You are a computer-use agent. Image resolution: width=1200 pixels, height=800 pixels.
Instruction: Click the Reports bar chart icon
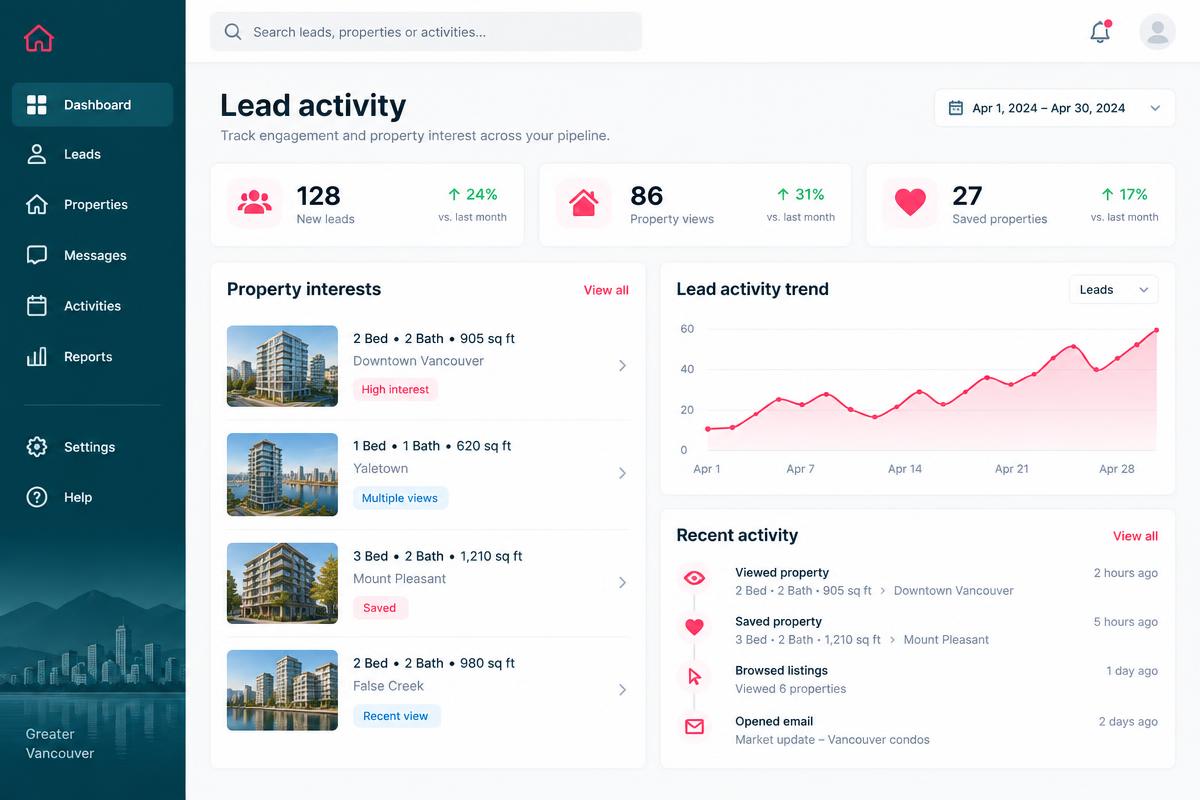[37, 356]
